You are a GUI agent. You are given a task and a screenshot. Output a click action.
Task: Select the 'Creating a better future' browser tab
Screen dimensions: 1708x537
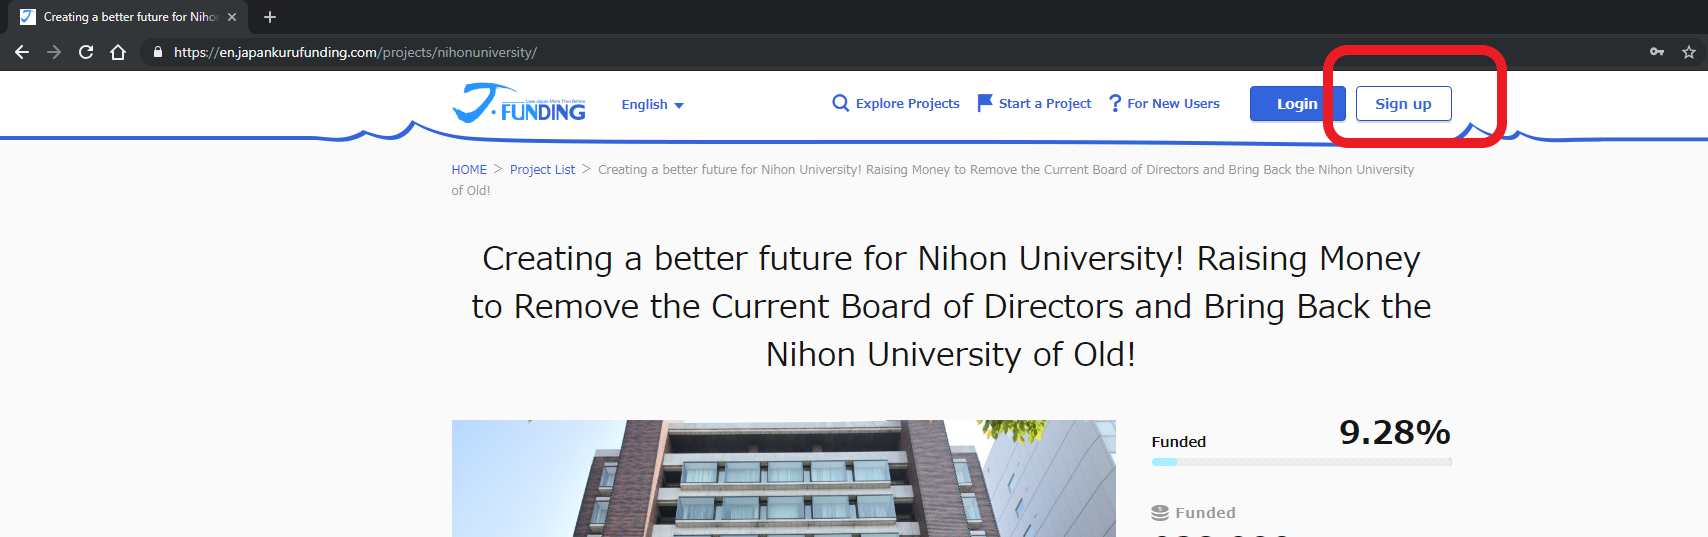(x=129, y=17)
